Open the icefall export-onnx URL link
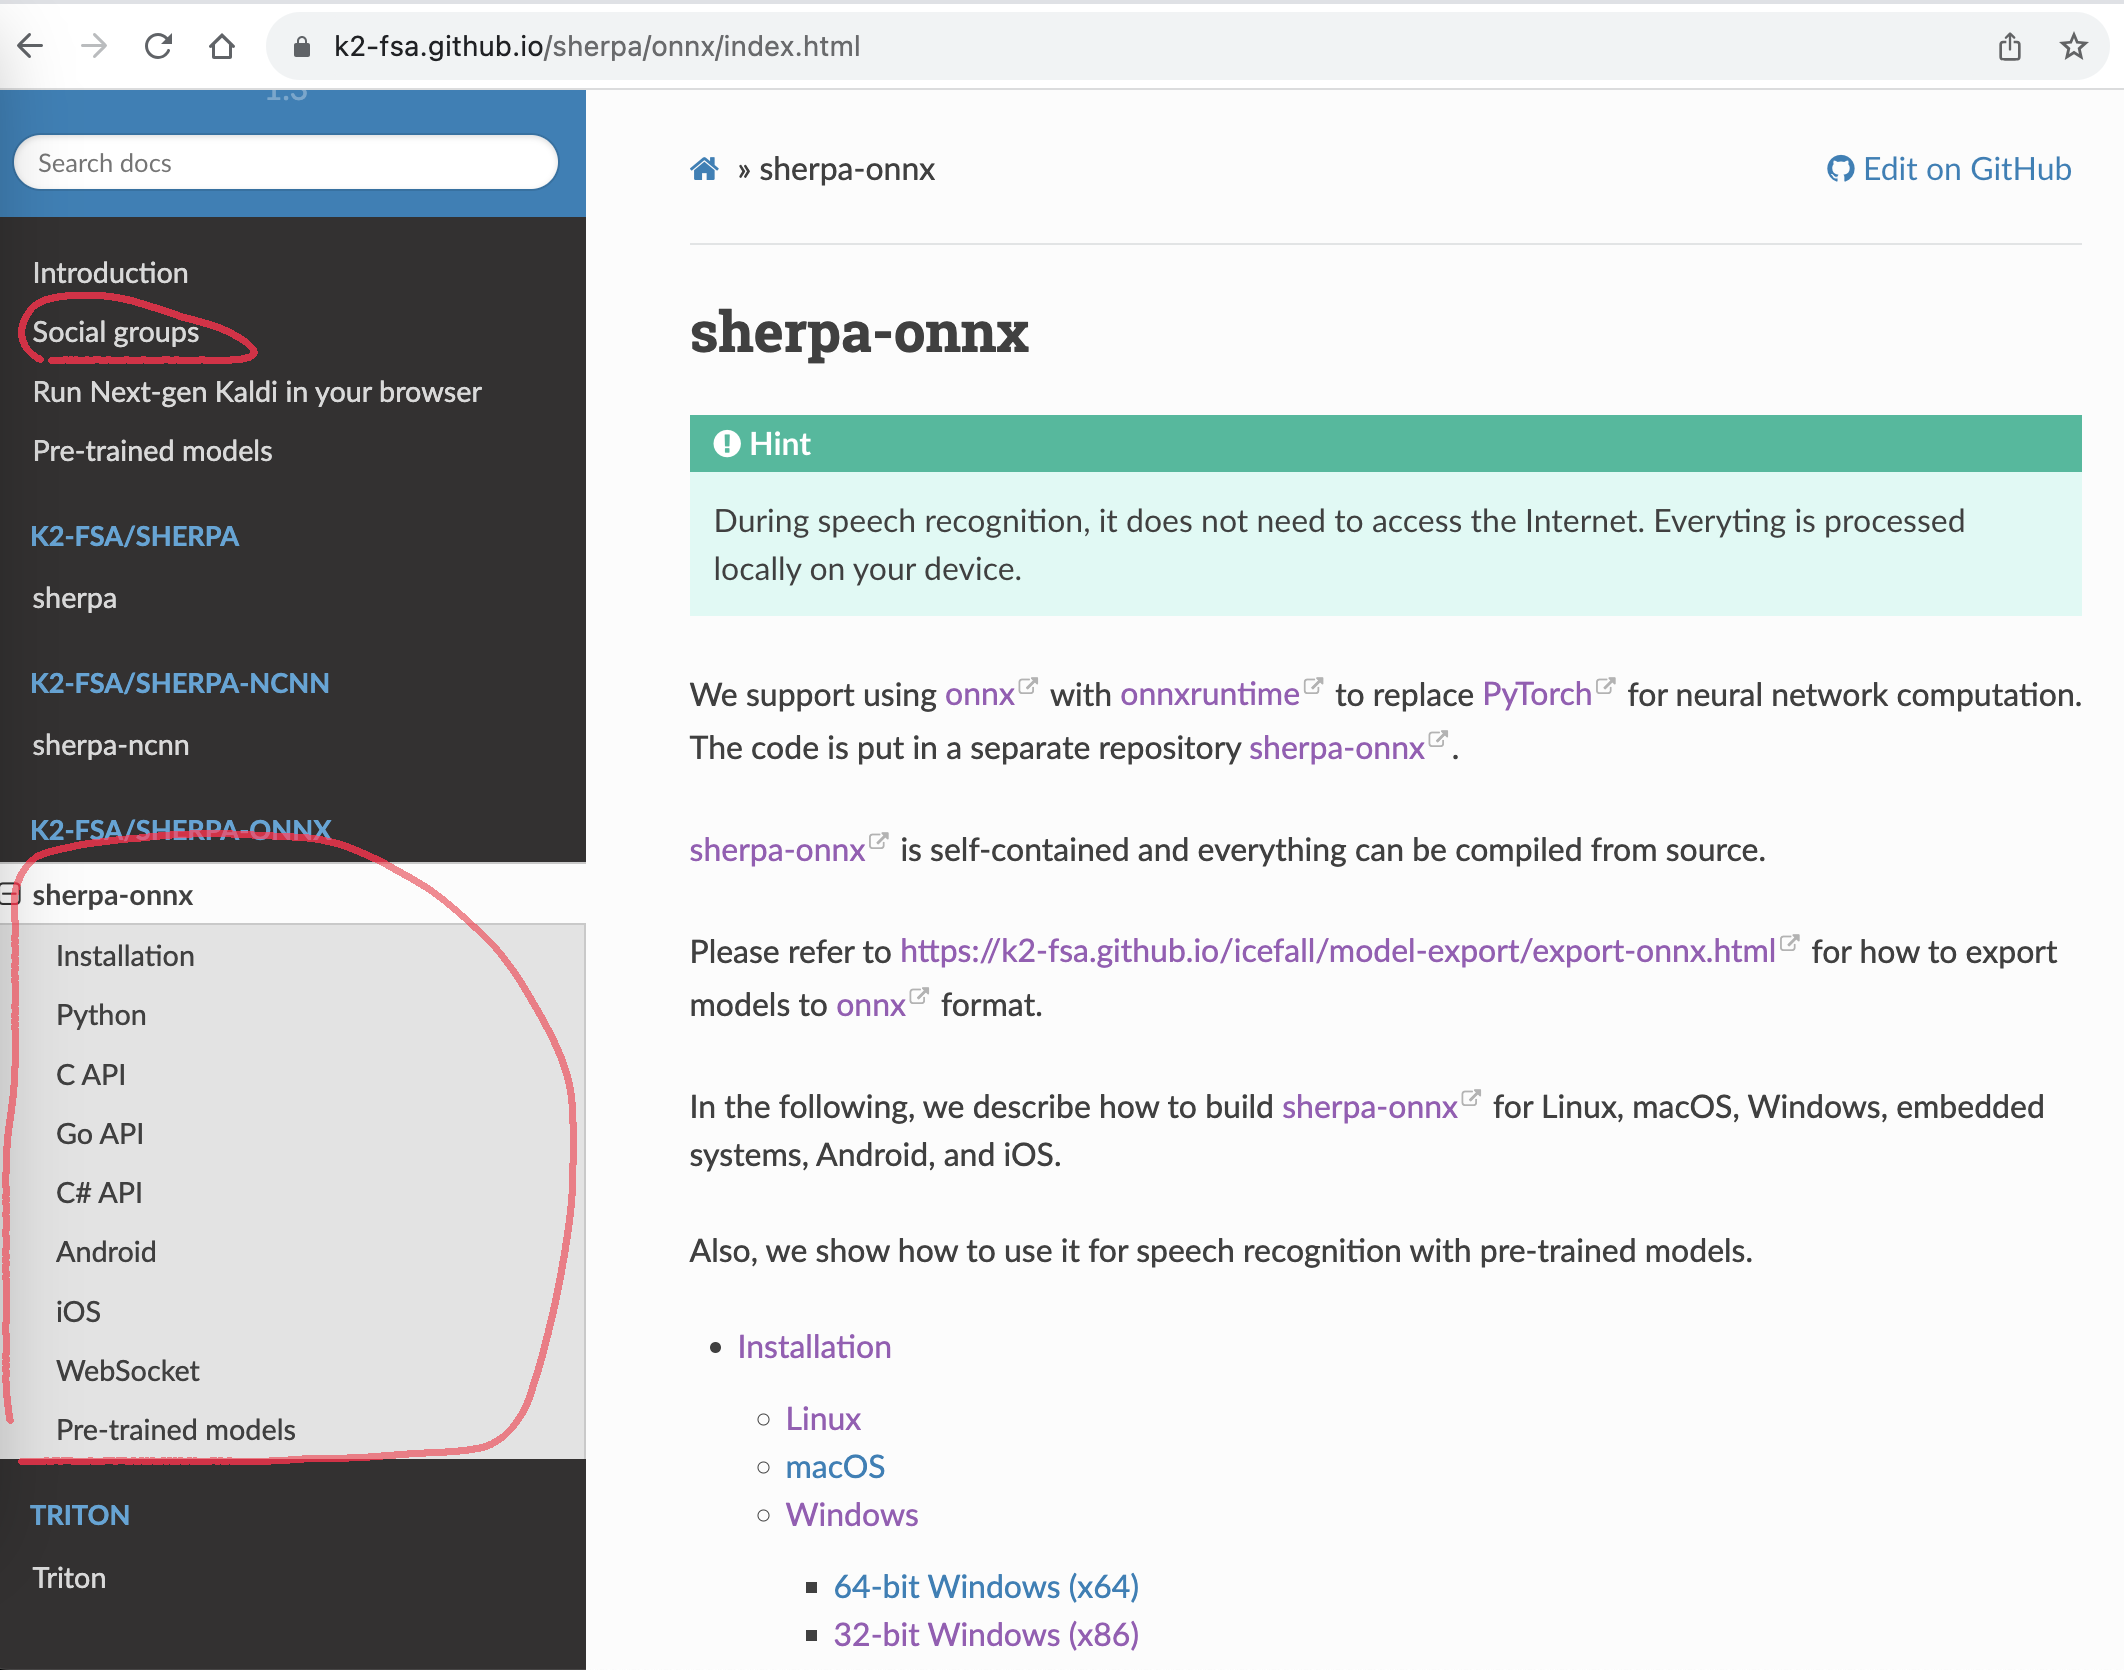The image size is (2124, 1670). tap(1337, 951)
